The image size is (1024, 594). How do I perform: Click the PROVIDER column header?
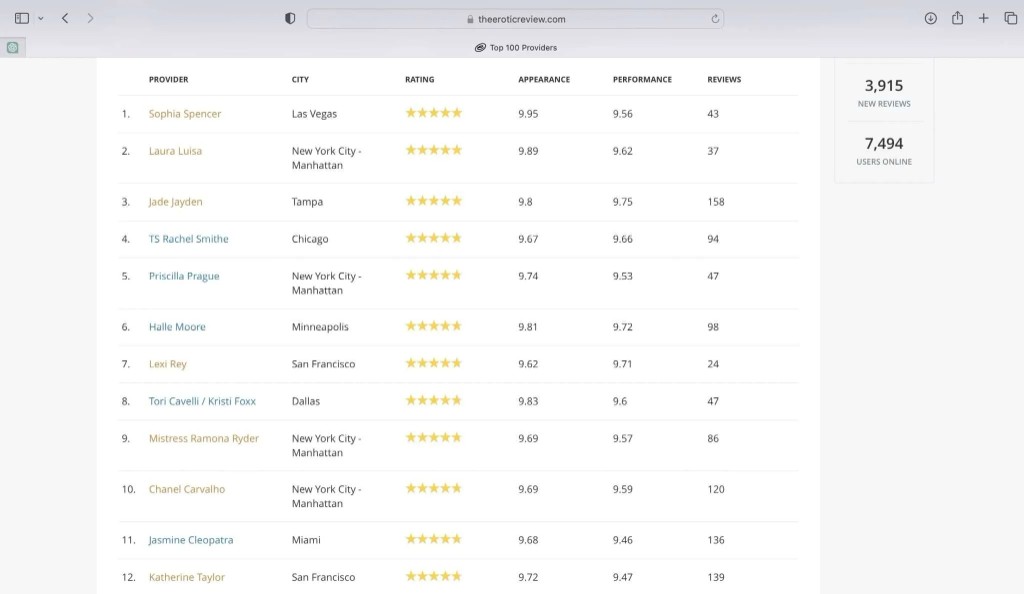point(168,79)
